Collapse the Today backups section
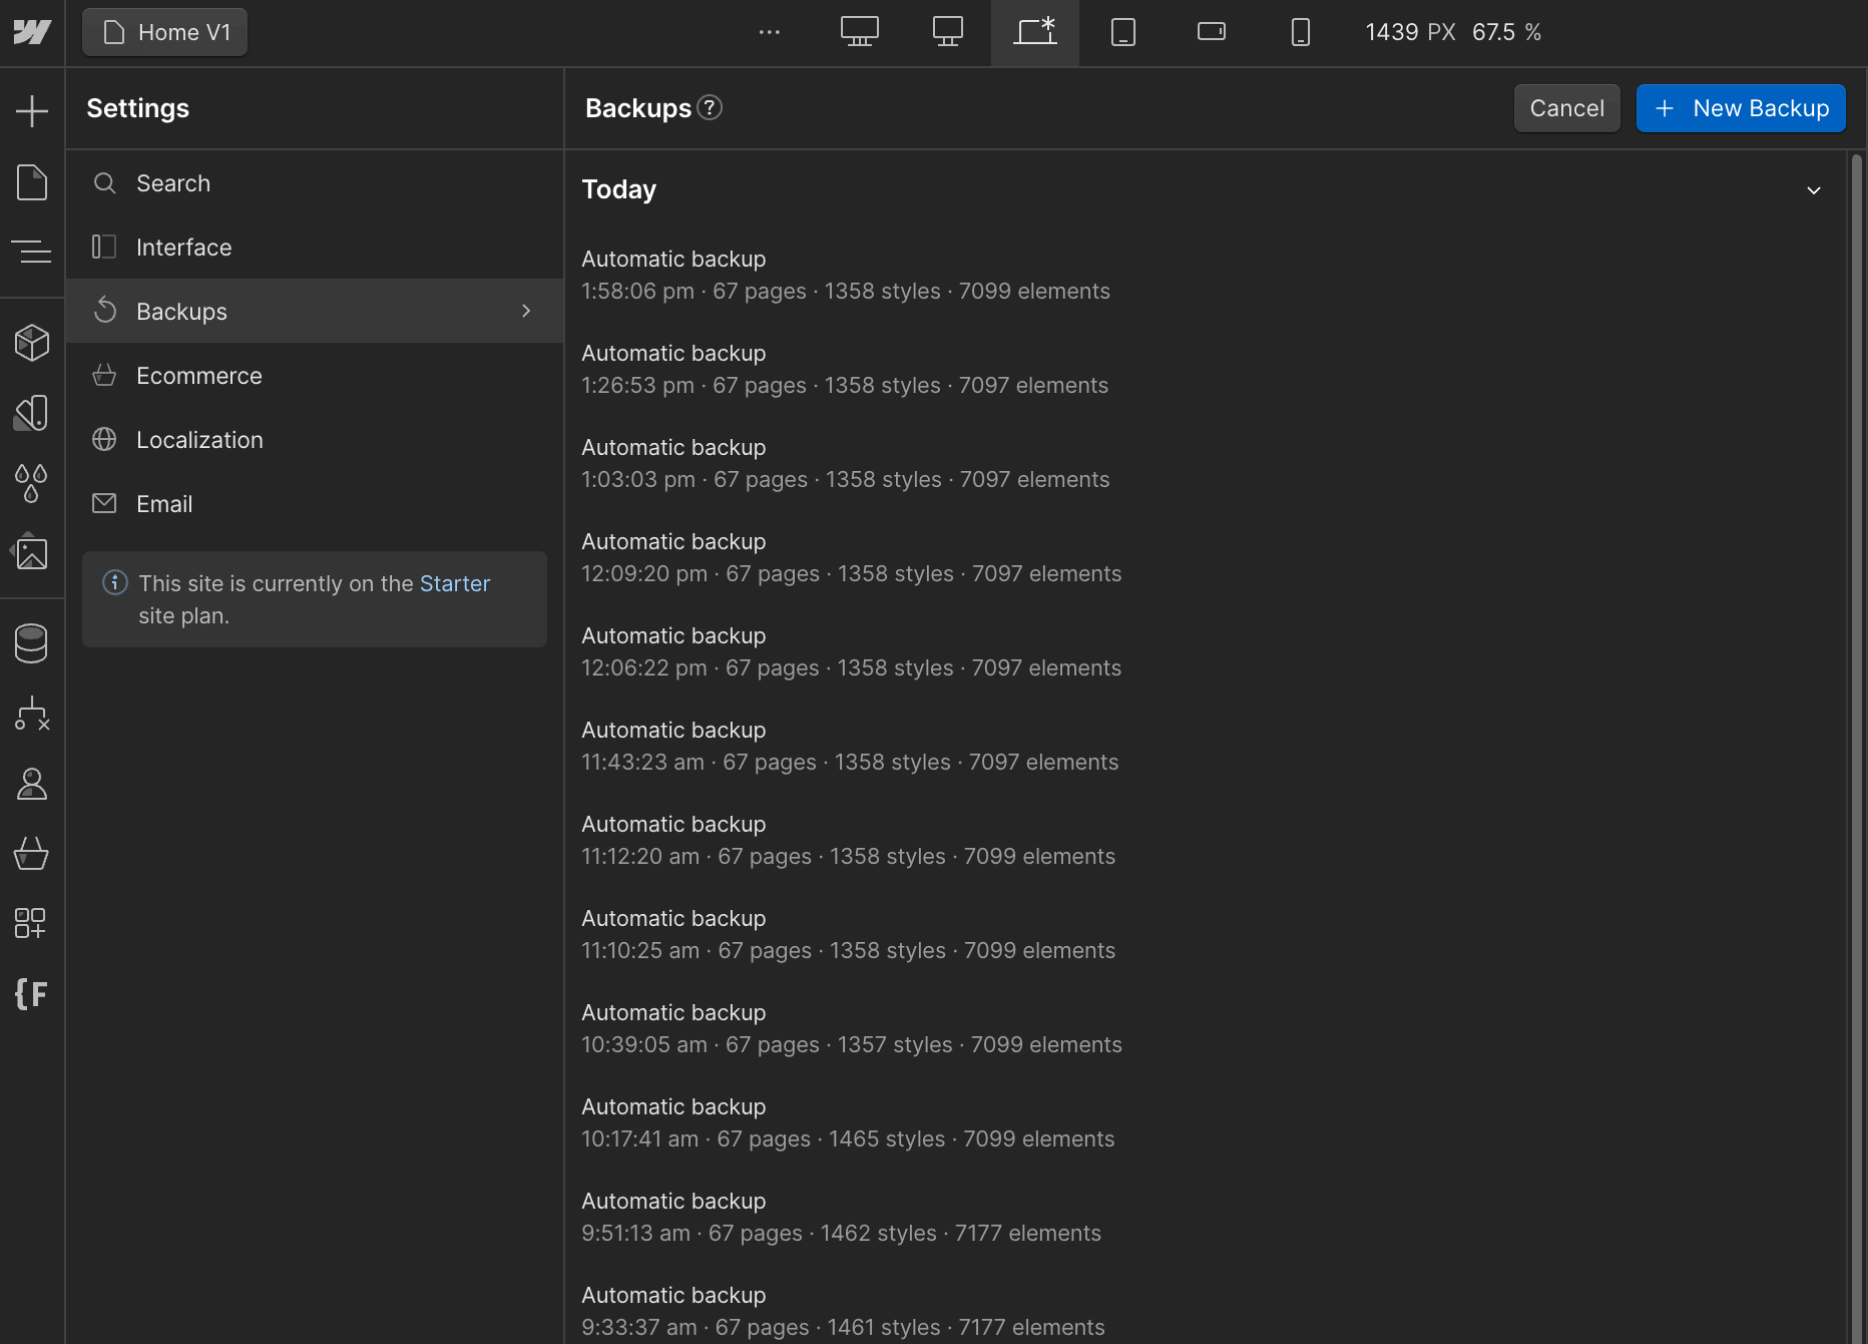Screen dimensions: 1868x1344 [x=1814, y=190]
